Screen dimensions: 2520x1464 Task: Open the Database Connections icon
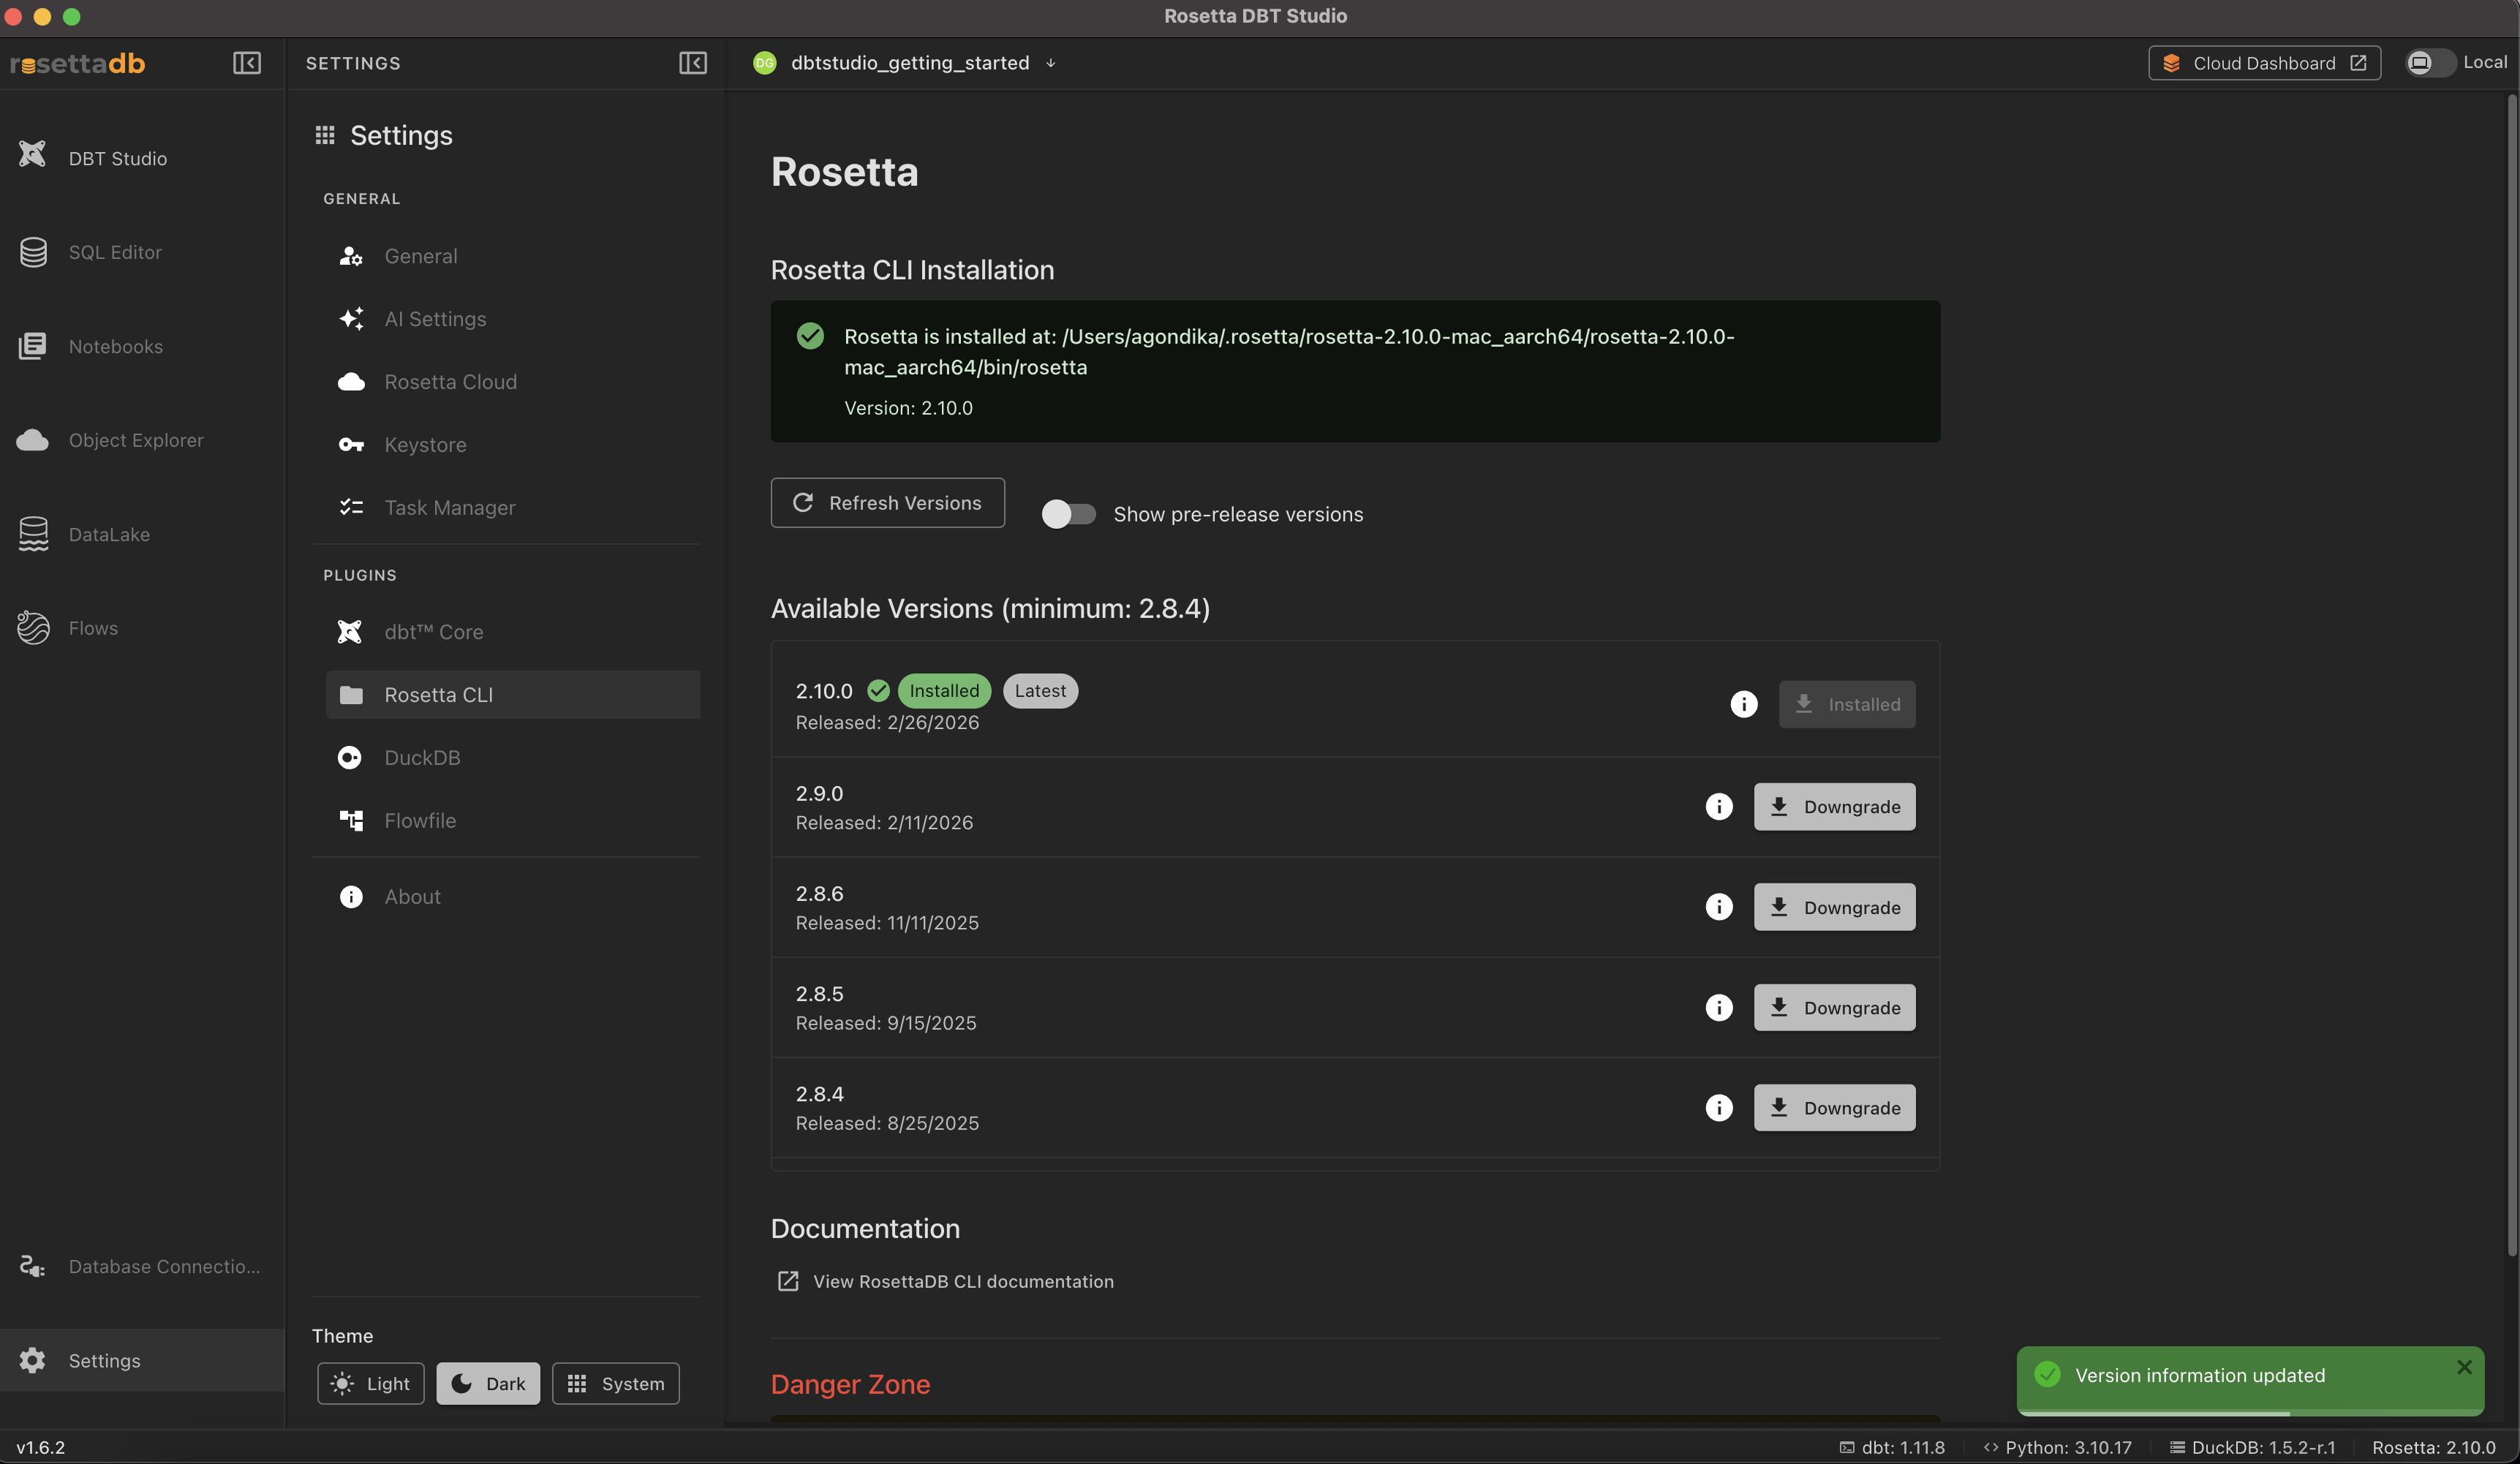click(x=33, y=1266)
